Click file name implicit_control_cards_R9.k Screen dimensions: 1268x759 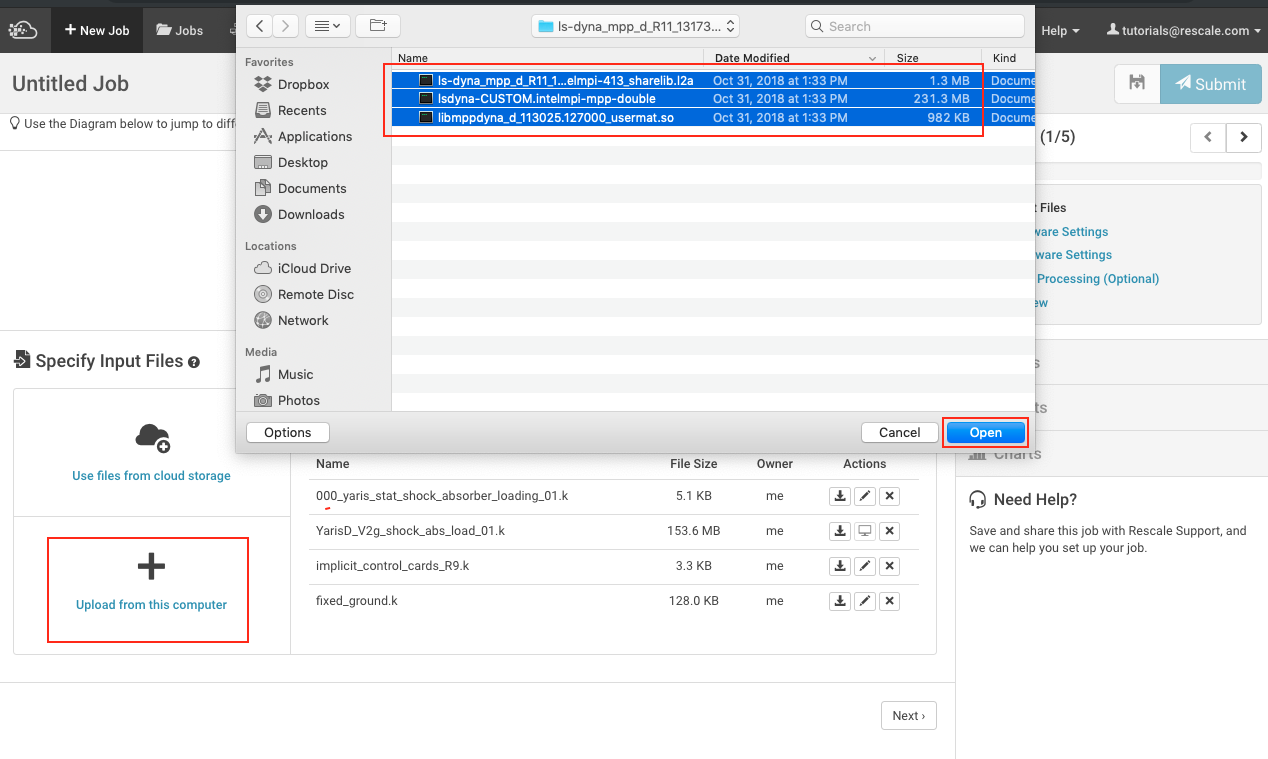click(x=392, y=566)
